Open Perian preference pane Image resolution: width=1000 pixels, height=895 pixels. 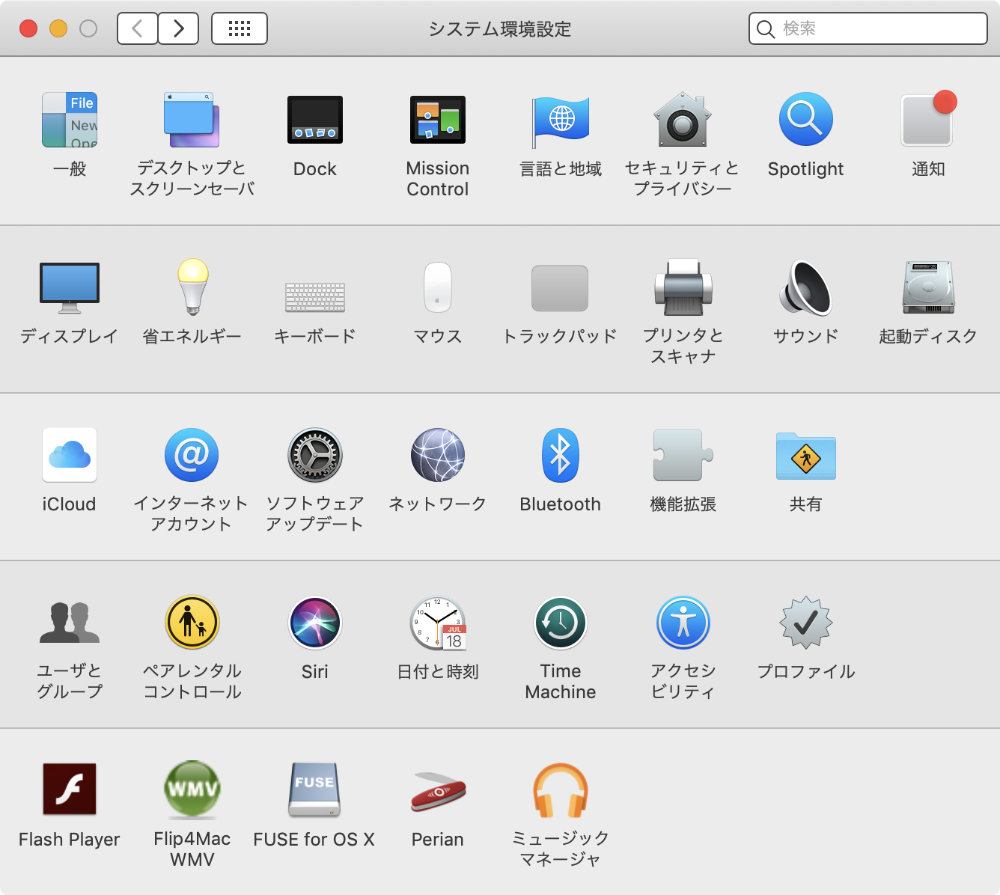pos(438,792)
